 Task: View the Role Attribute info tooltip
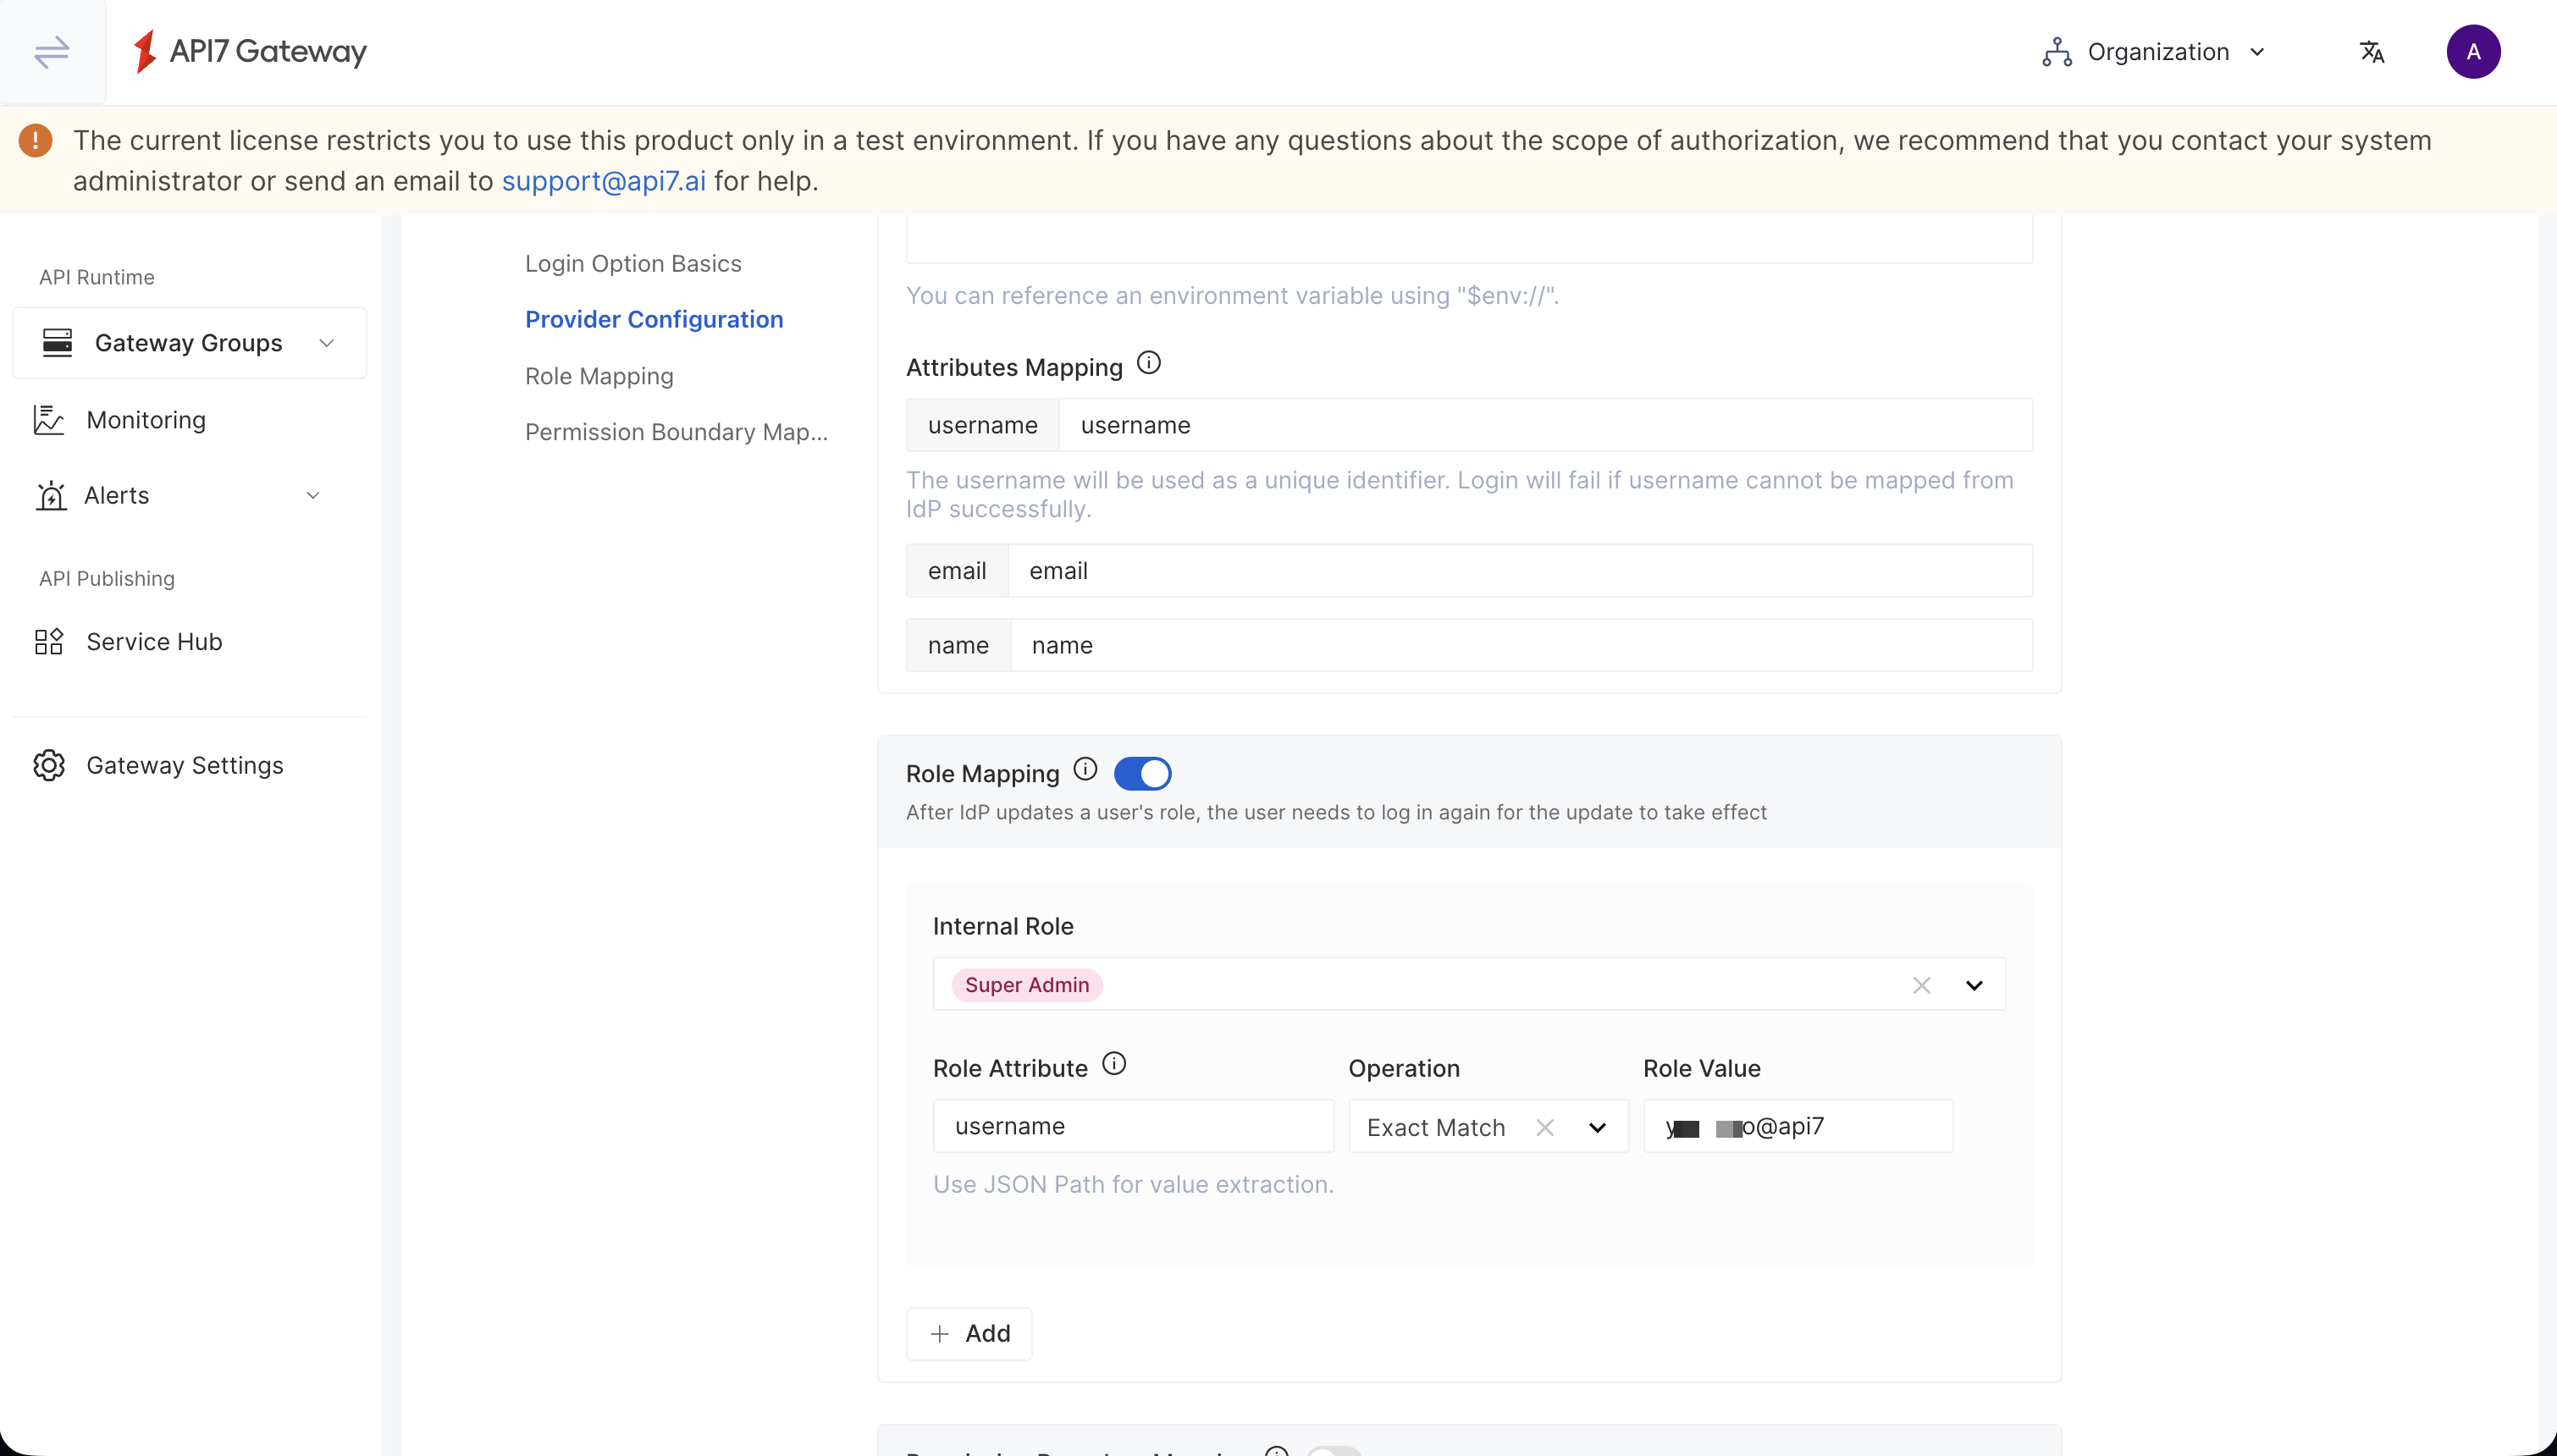pyautogui.click(x=1114, y=1064)
